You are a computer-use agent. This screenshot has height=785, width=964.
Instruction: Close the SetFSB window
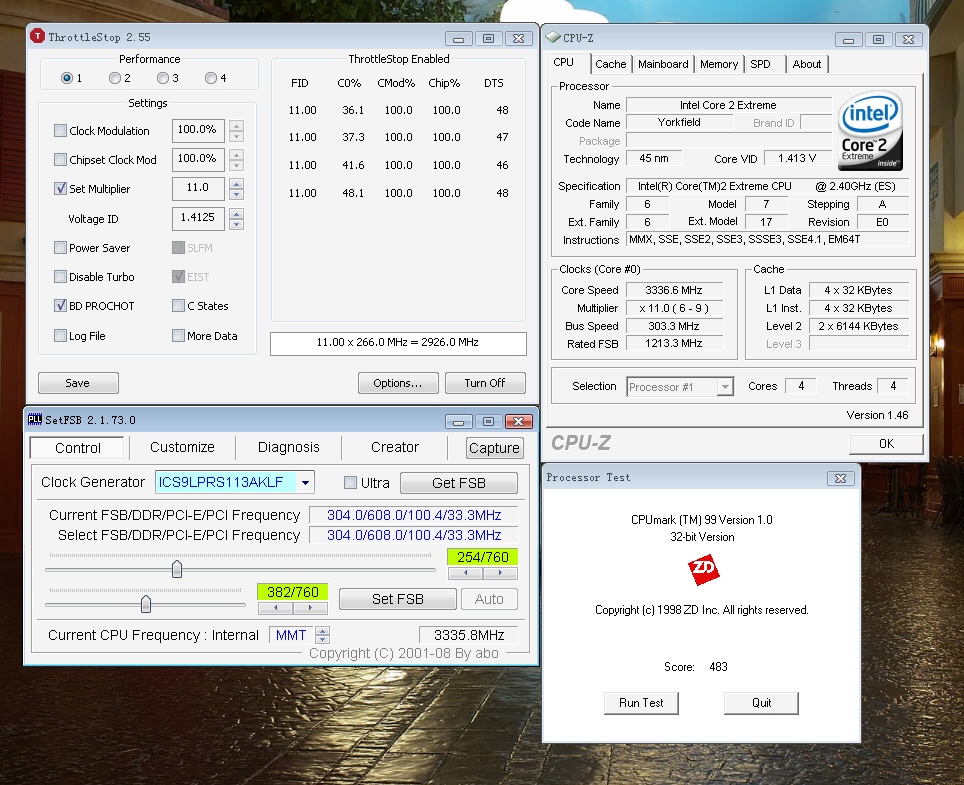[518, 421]
